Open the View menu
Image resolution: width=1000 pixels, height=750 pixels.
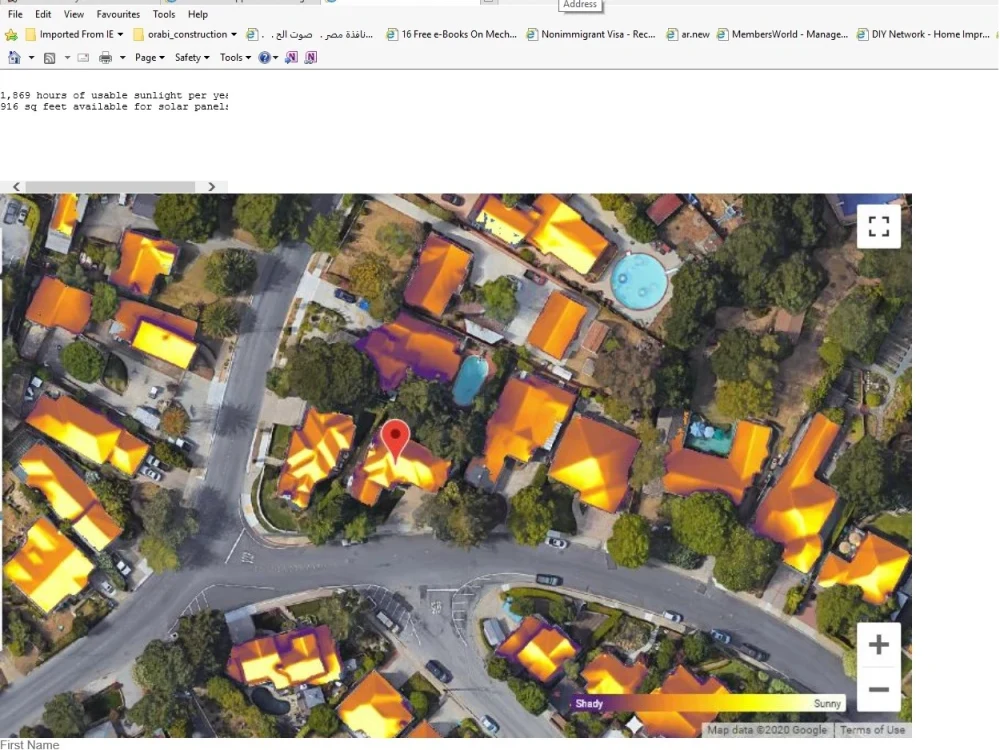pos(73,14)
